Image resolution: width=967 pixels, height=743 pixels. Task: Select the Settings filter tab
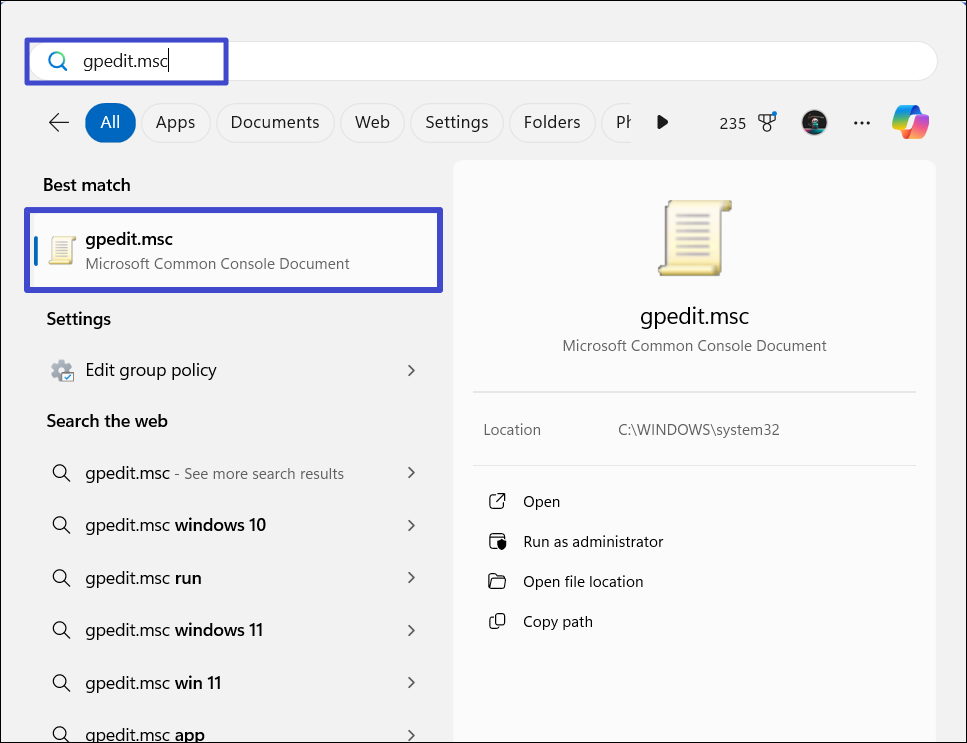click(456, 122)
